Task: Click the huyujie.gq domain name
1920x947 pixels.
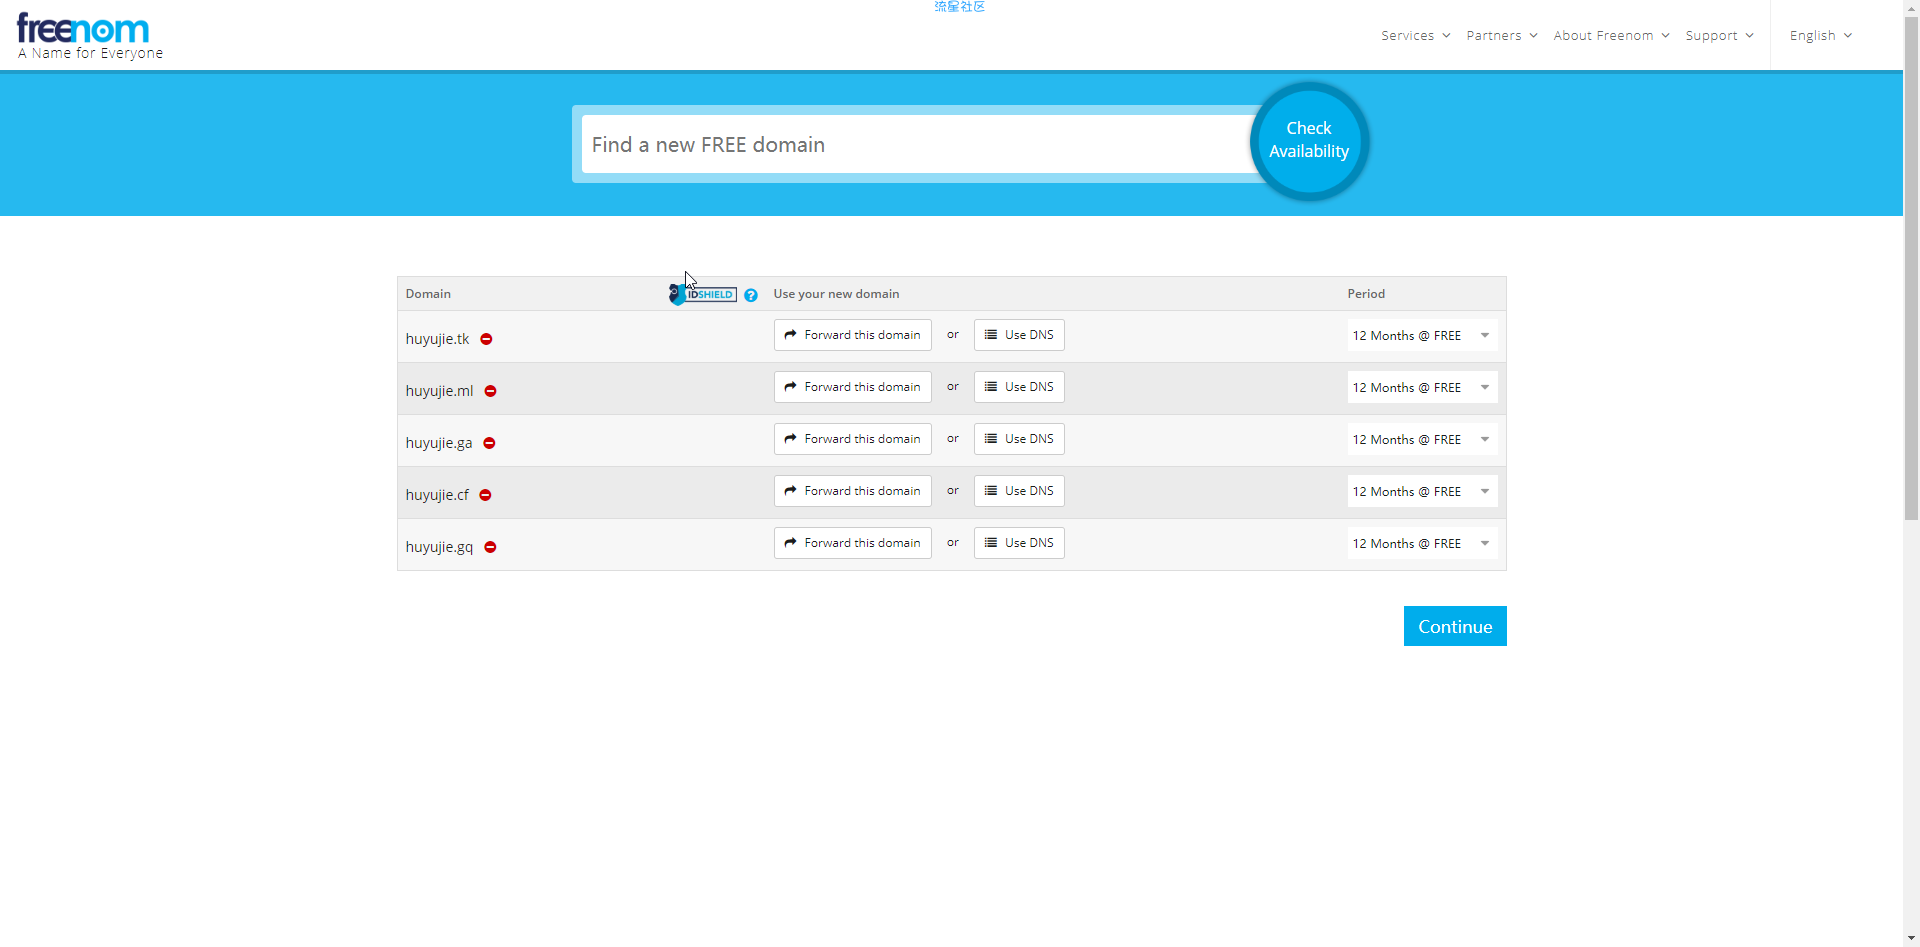Action: (x=439, y=547)
